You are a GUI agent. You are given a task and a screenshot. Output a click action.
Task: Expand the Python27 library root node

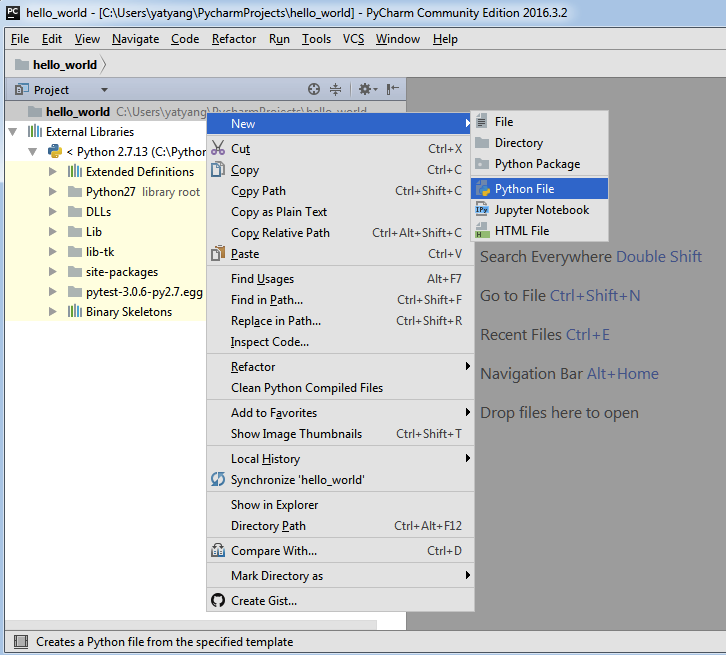pyautogui.click(x=53, y=192)
